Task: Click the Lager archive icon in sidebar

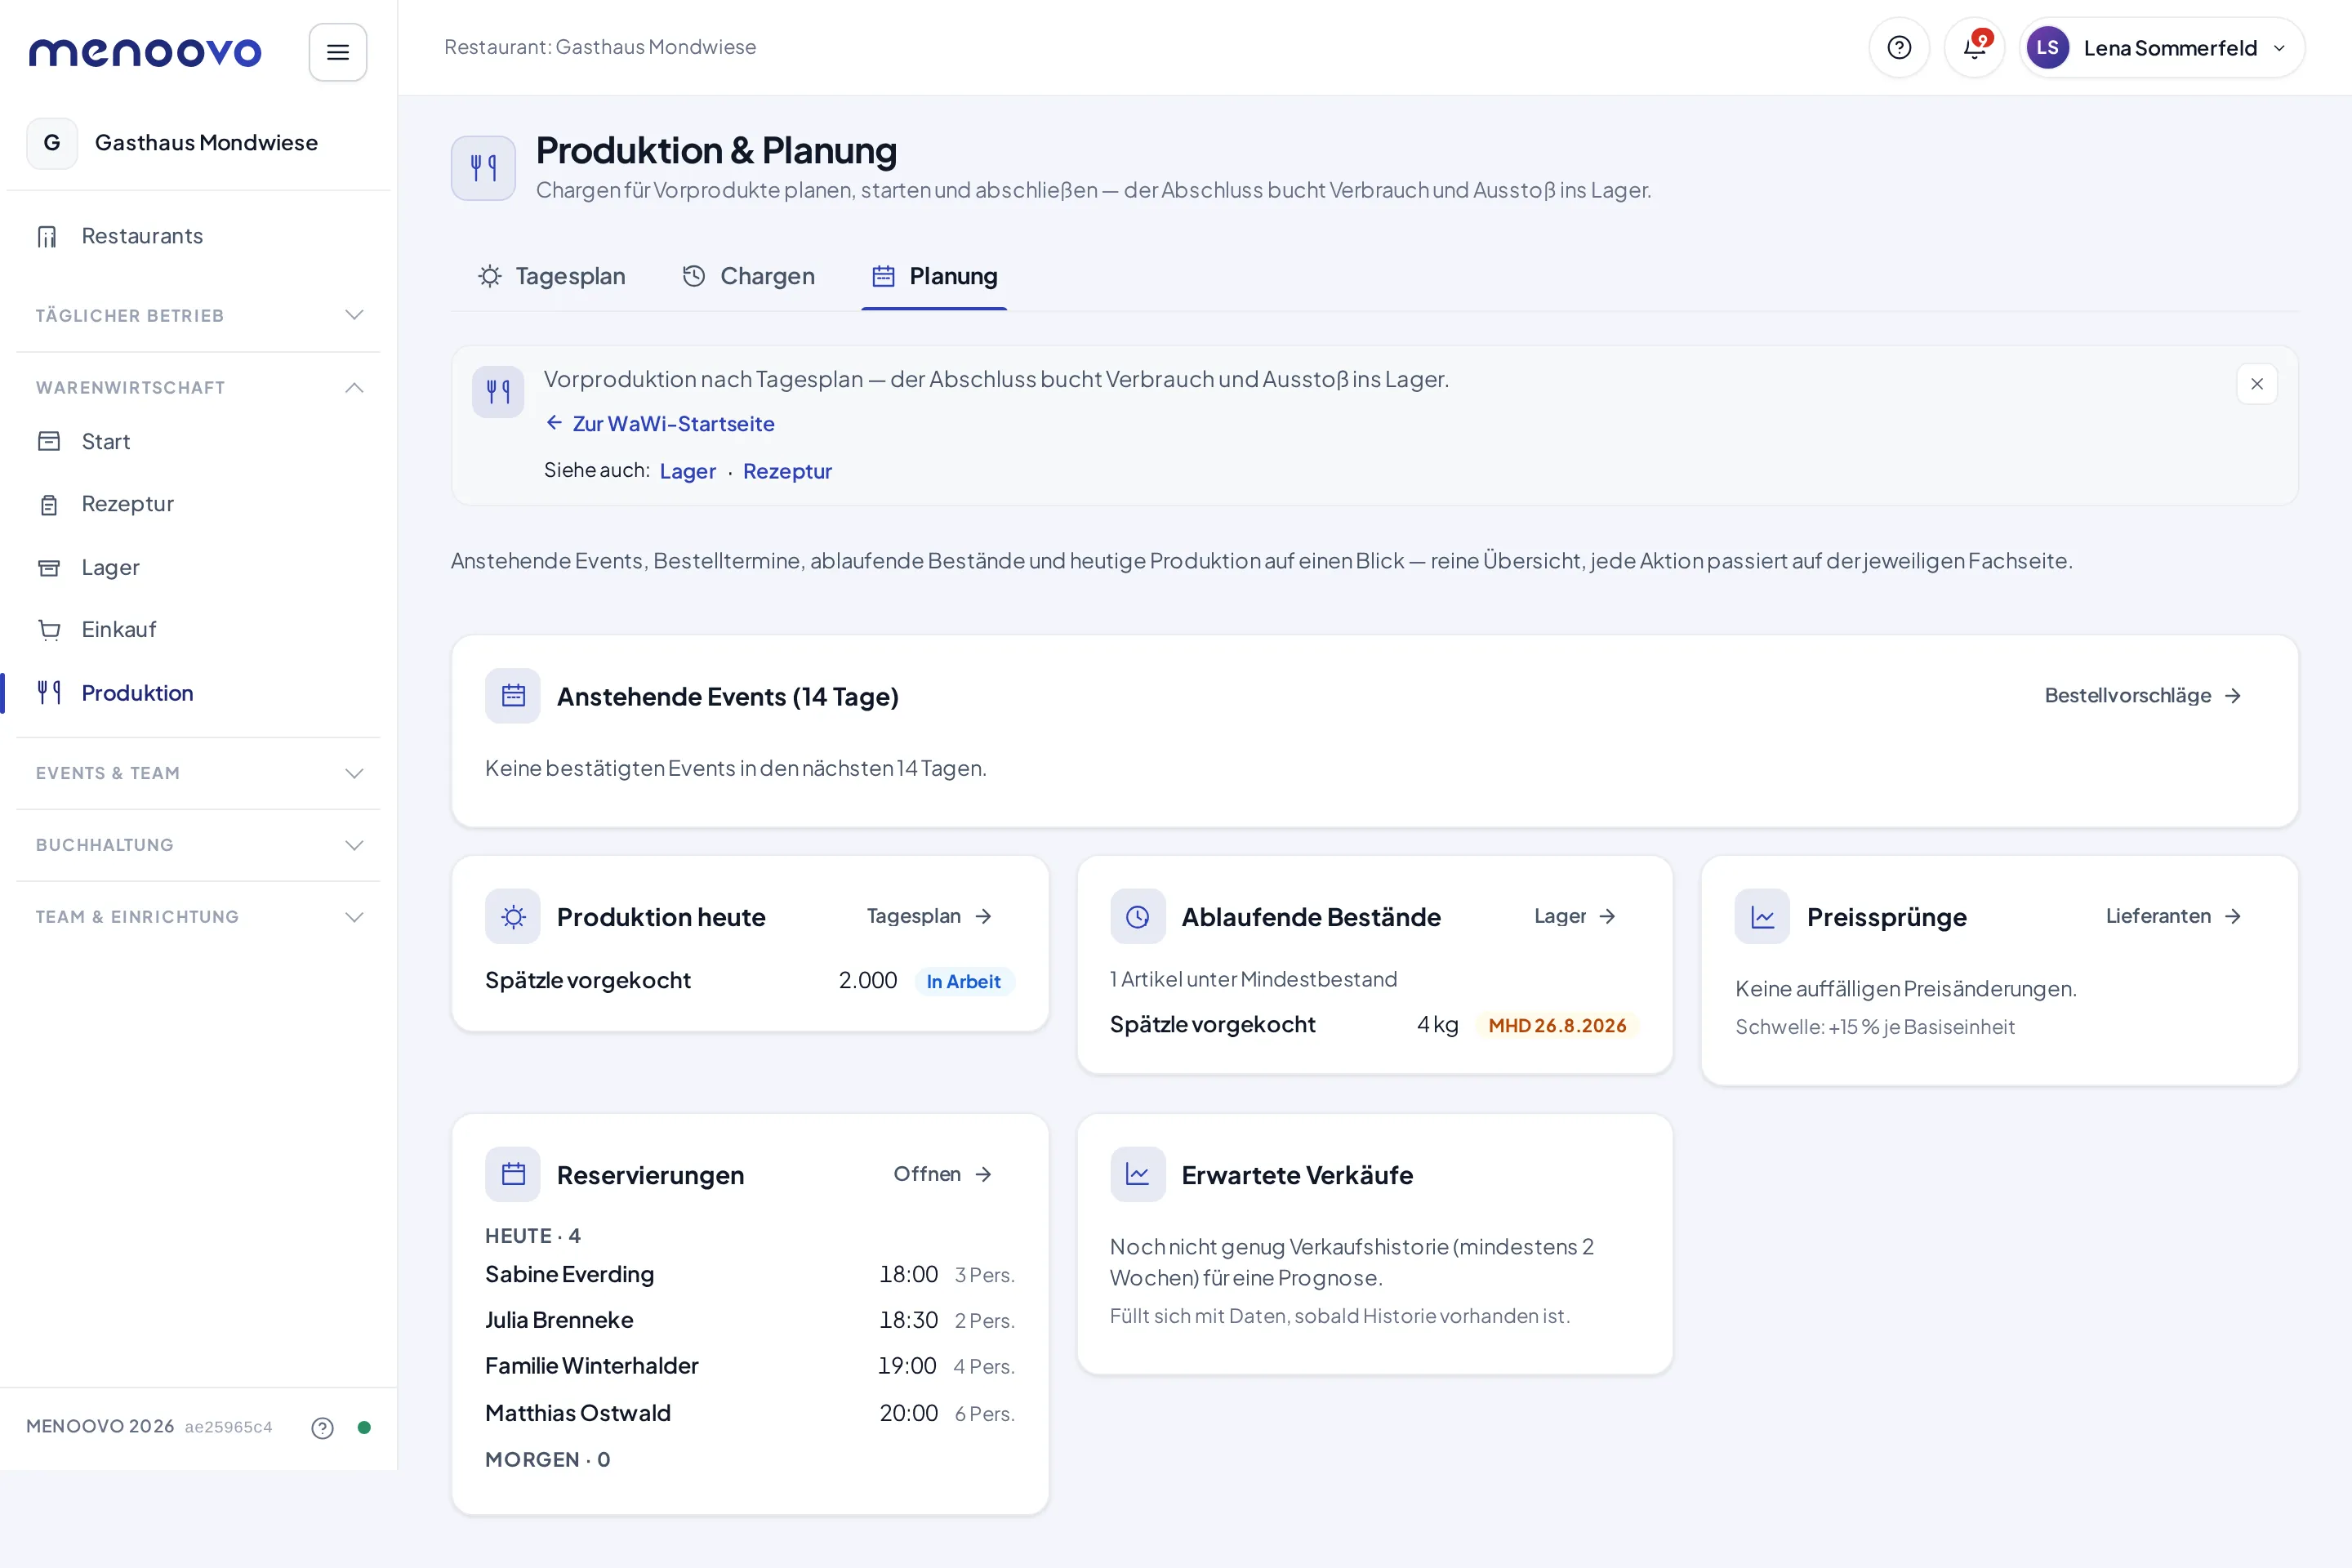Action: click(x=49, y=567)
